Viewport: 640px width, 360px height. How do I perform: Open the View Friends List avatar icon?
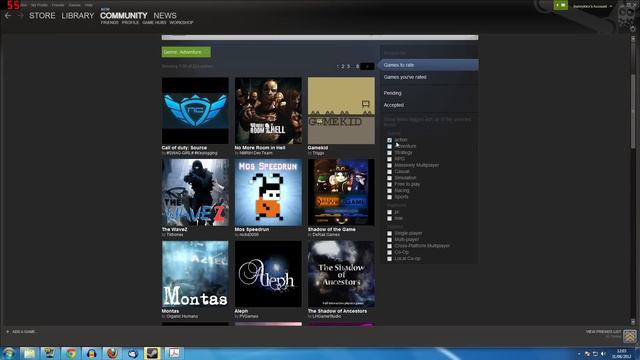630,336
